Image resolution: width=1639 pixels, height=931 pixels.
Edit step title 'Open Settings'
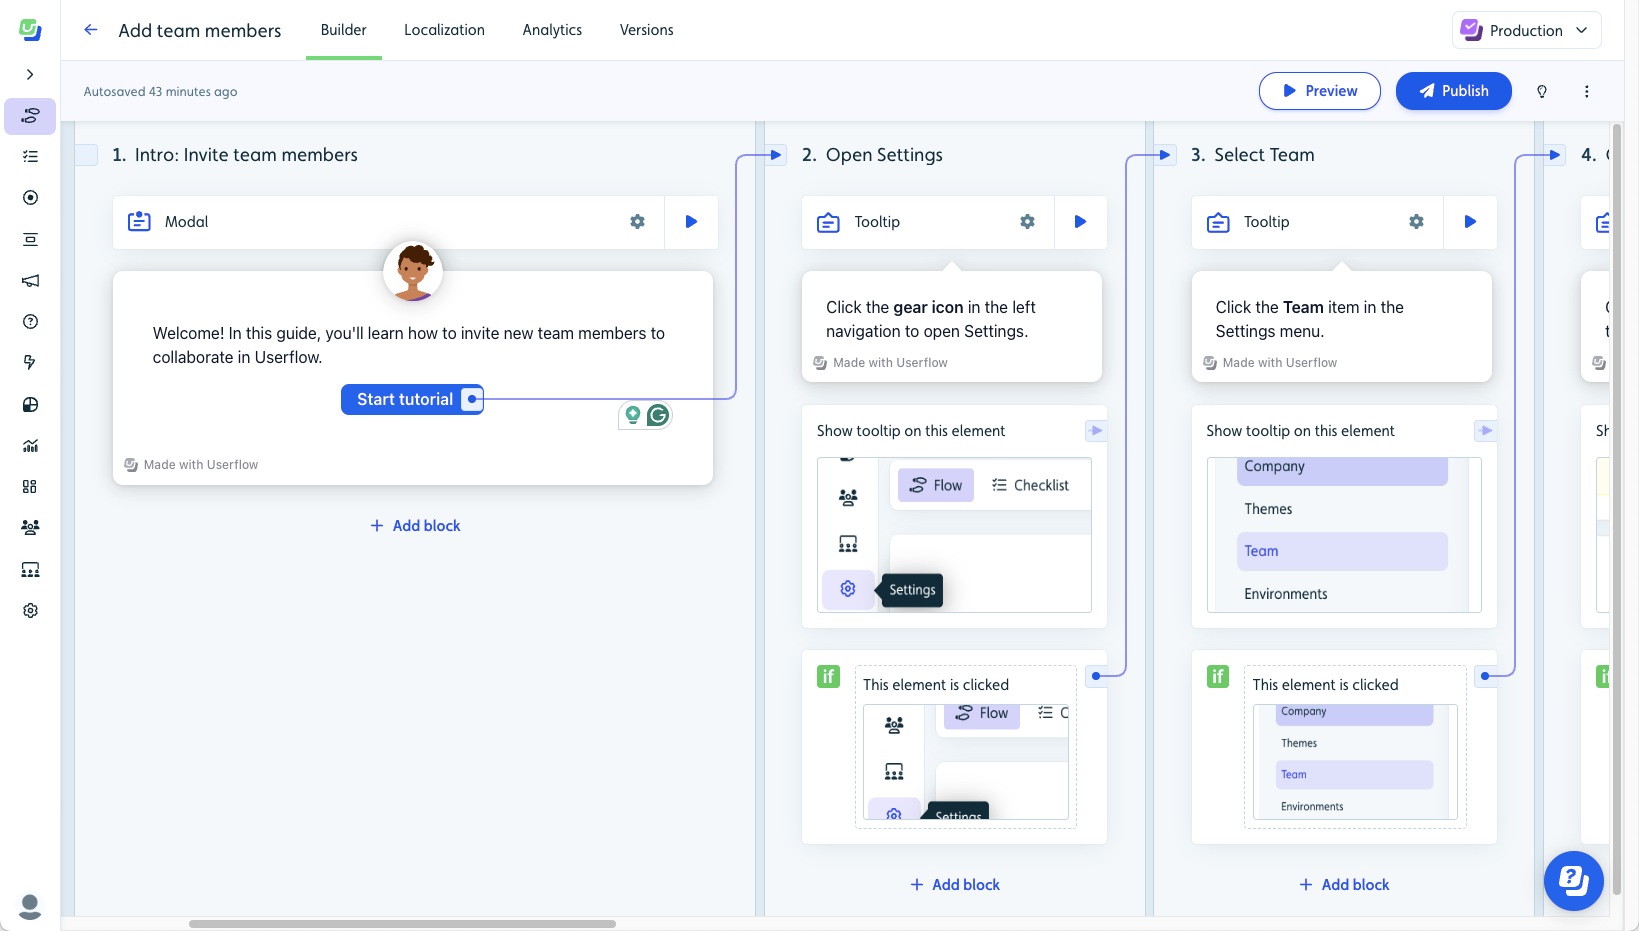884,155
